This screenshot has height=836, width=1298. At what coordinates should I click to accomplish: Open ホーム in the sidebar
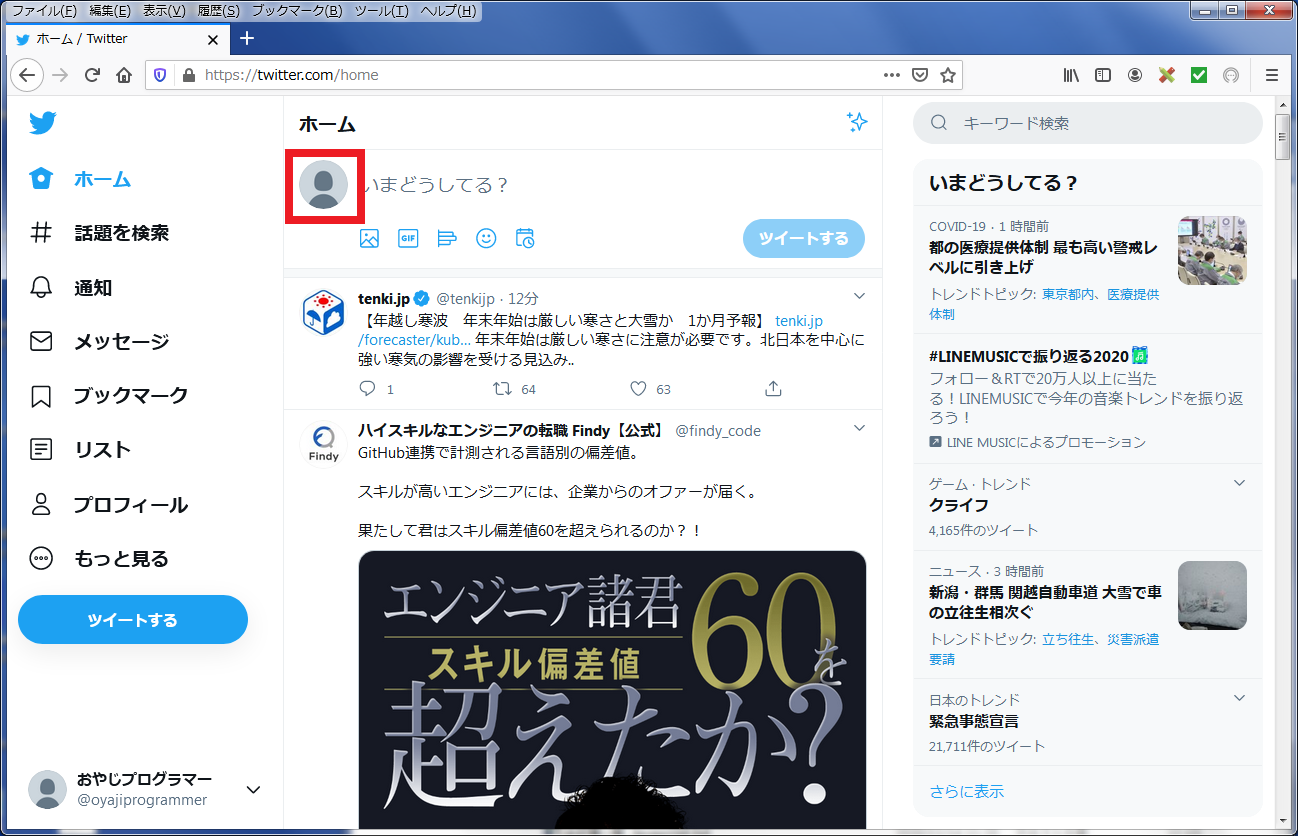click(81, 180)
